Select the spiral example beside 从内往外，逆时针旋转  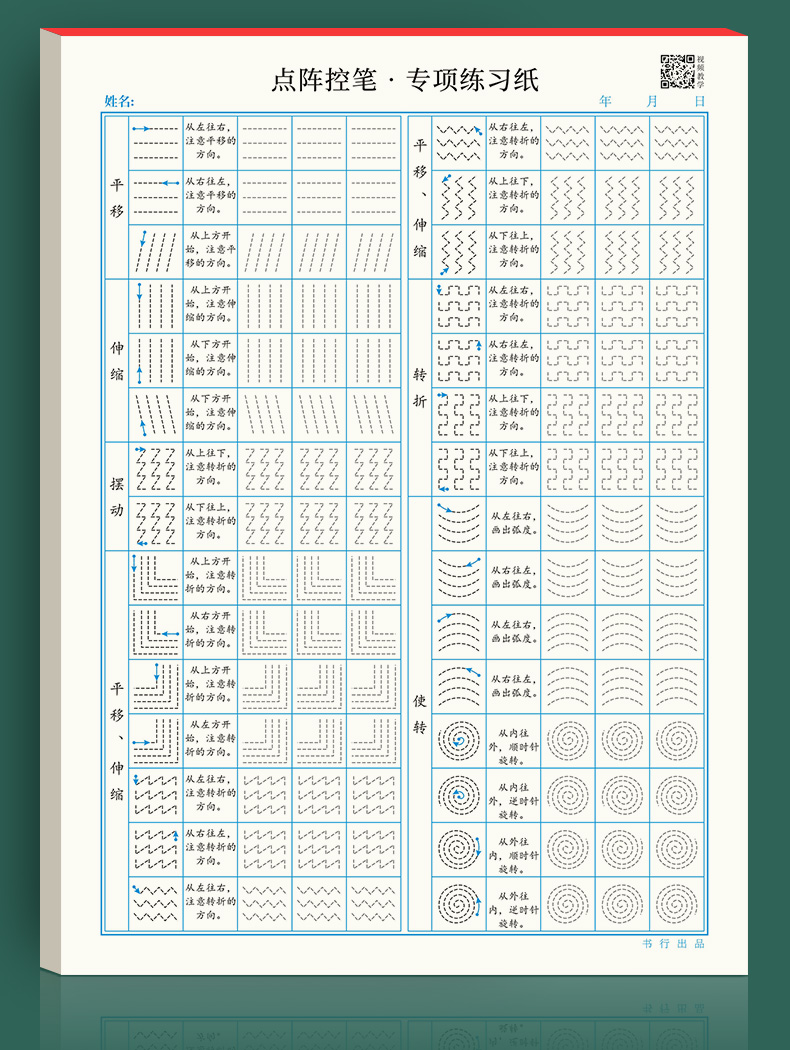coord(459,795)
